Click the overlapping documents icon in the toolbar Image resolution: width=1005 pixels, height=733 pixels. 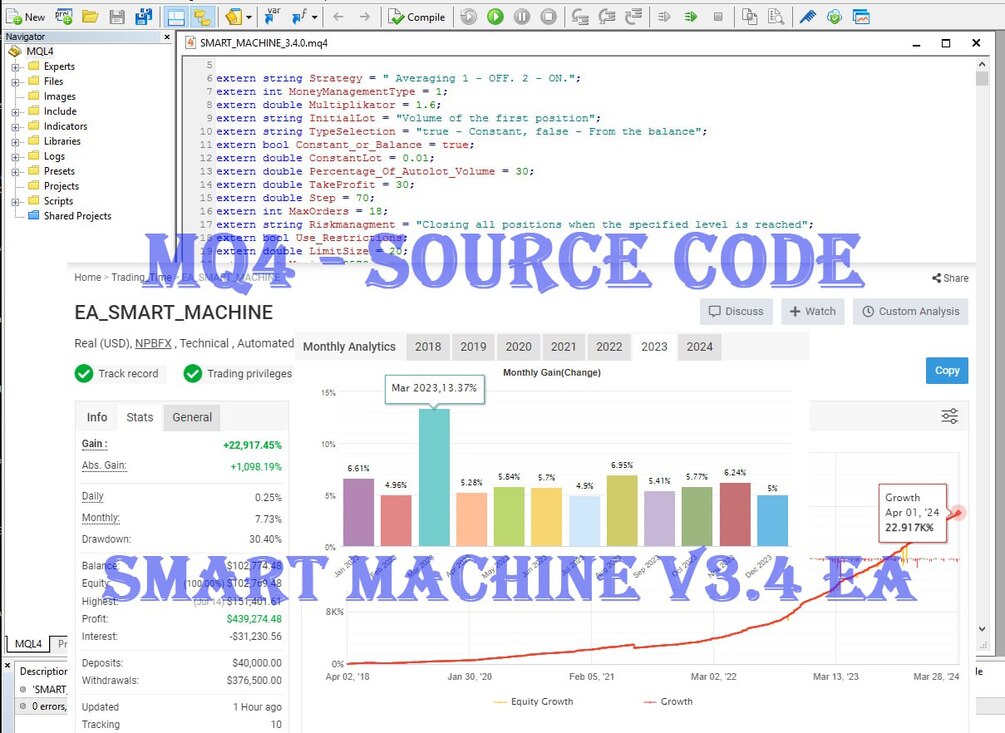click(x=749, y=17)
